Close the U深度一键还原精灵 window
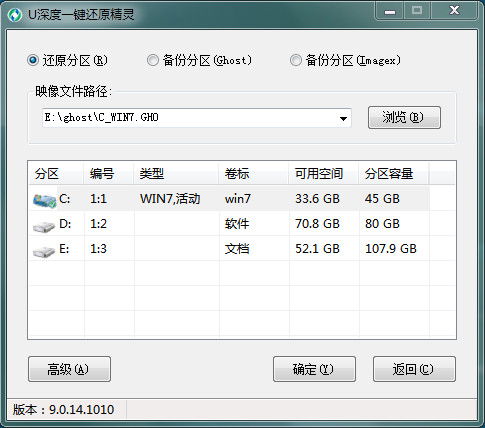Screen dimensions: 485x428 [x=454, y=11]
